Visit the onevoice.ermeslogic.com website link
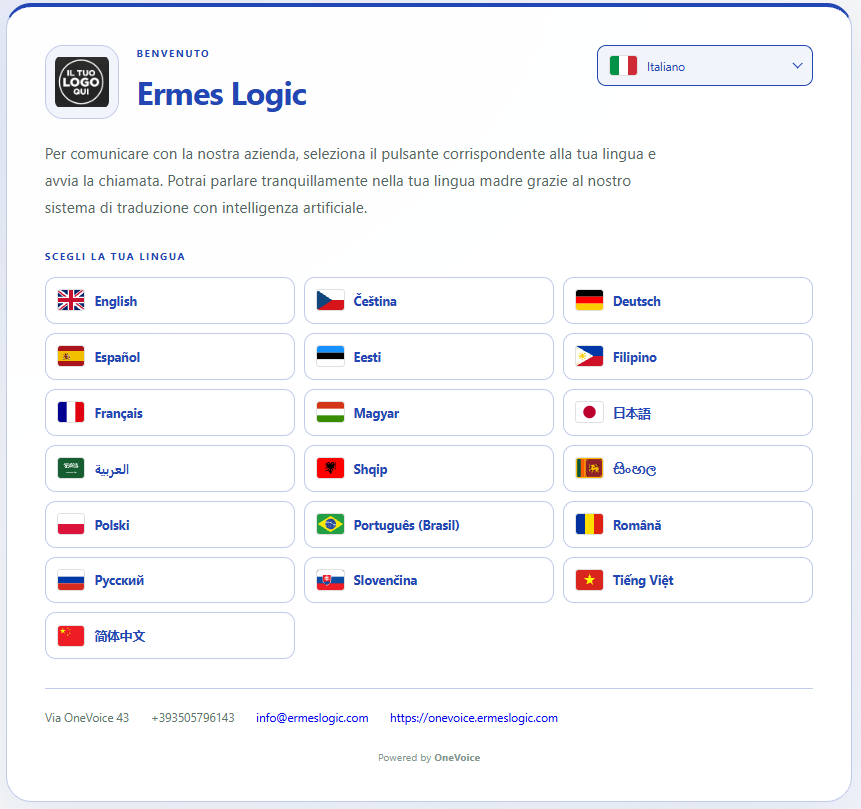The image size is (861, 809). pos(473,718)
